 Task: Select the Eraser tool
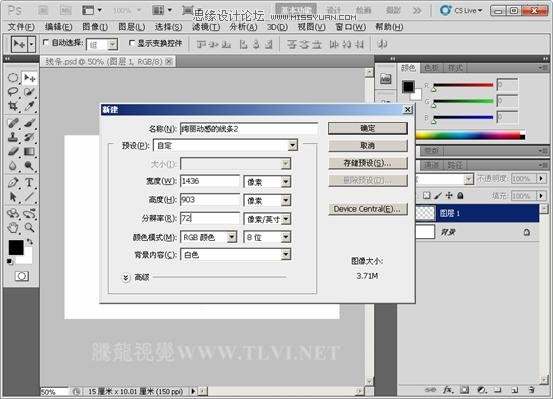[13, 151]
